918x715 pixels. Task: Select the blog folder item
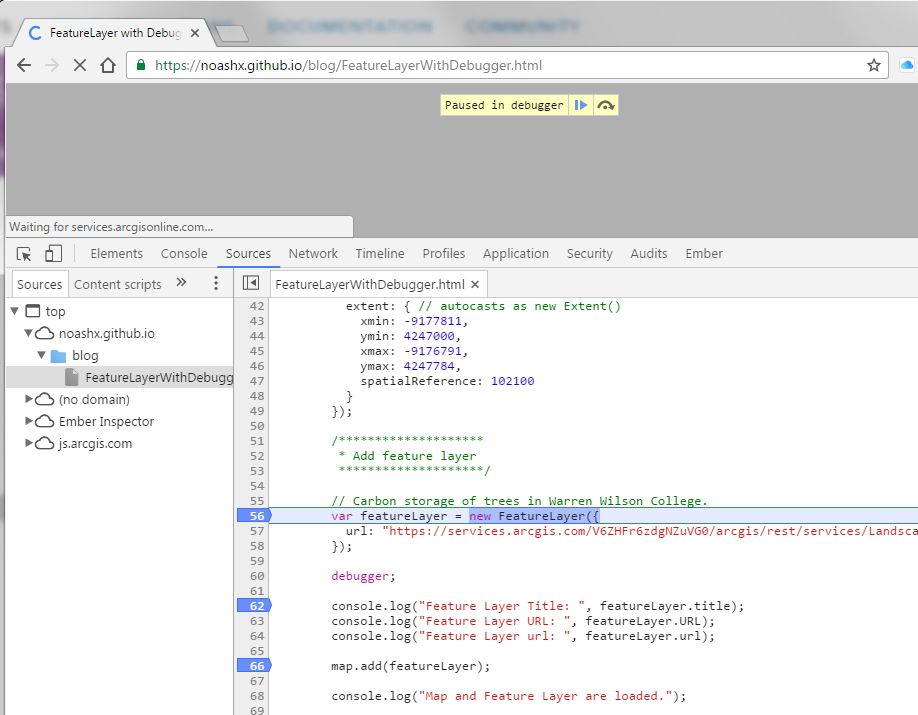tap(85, 355)
